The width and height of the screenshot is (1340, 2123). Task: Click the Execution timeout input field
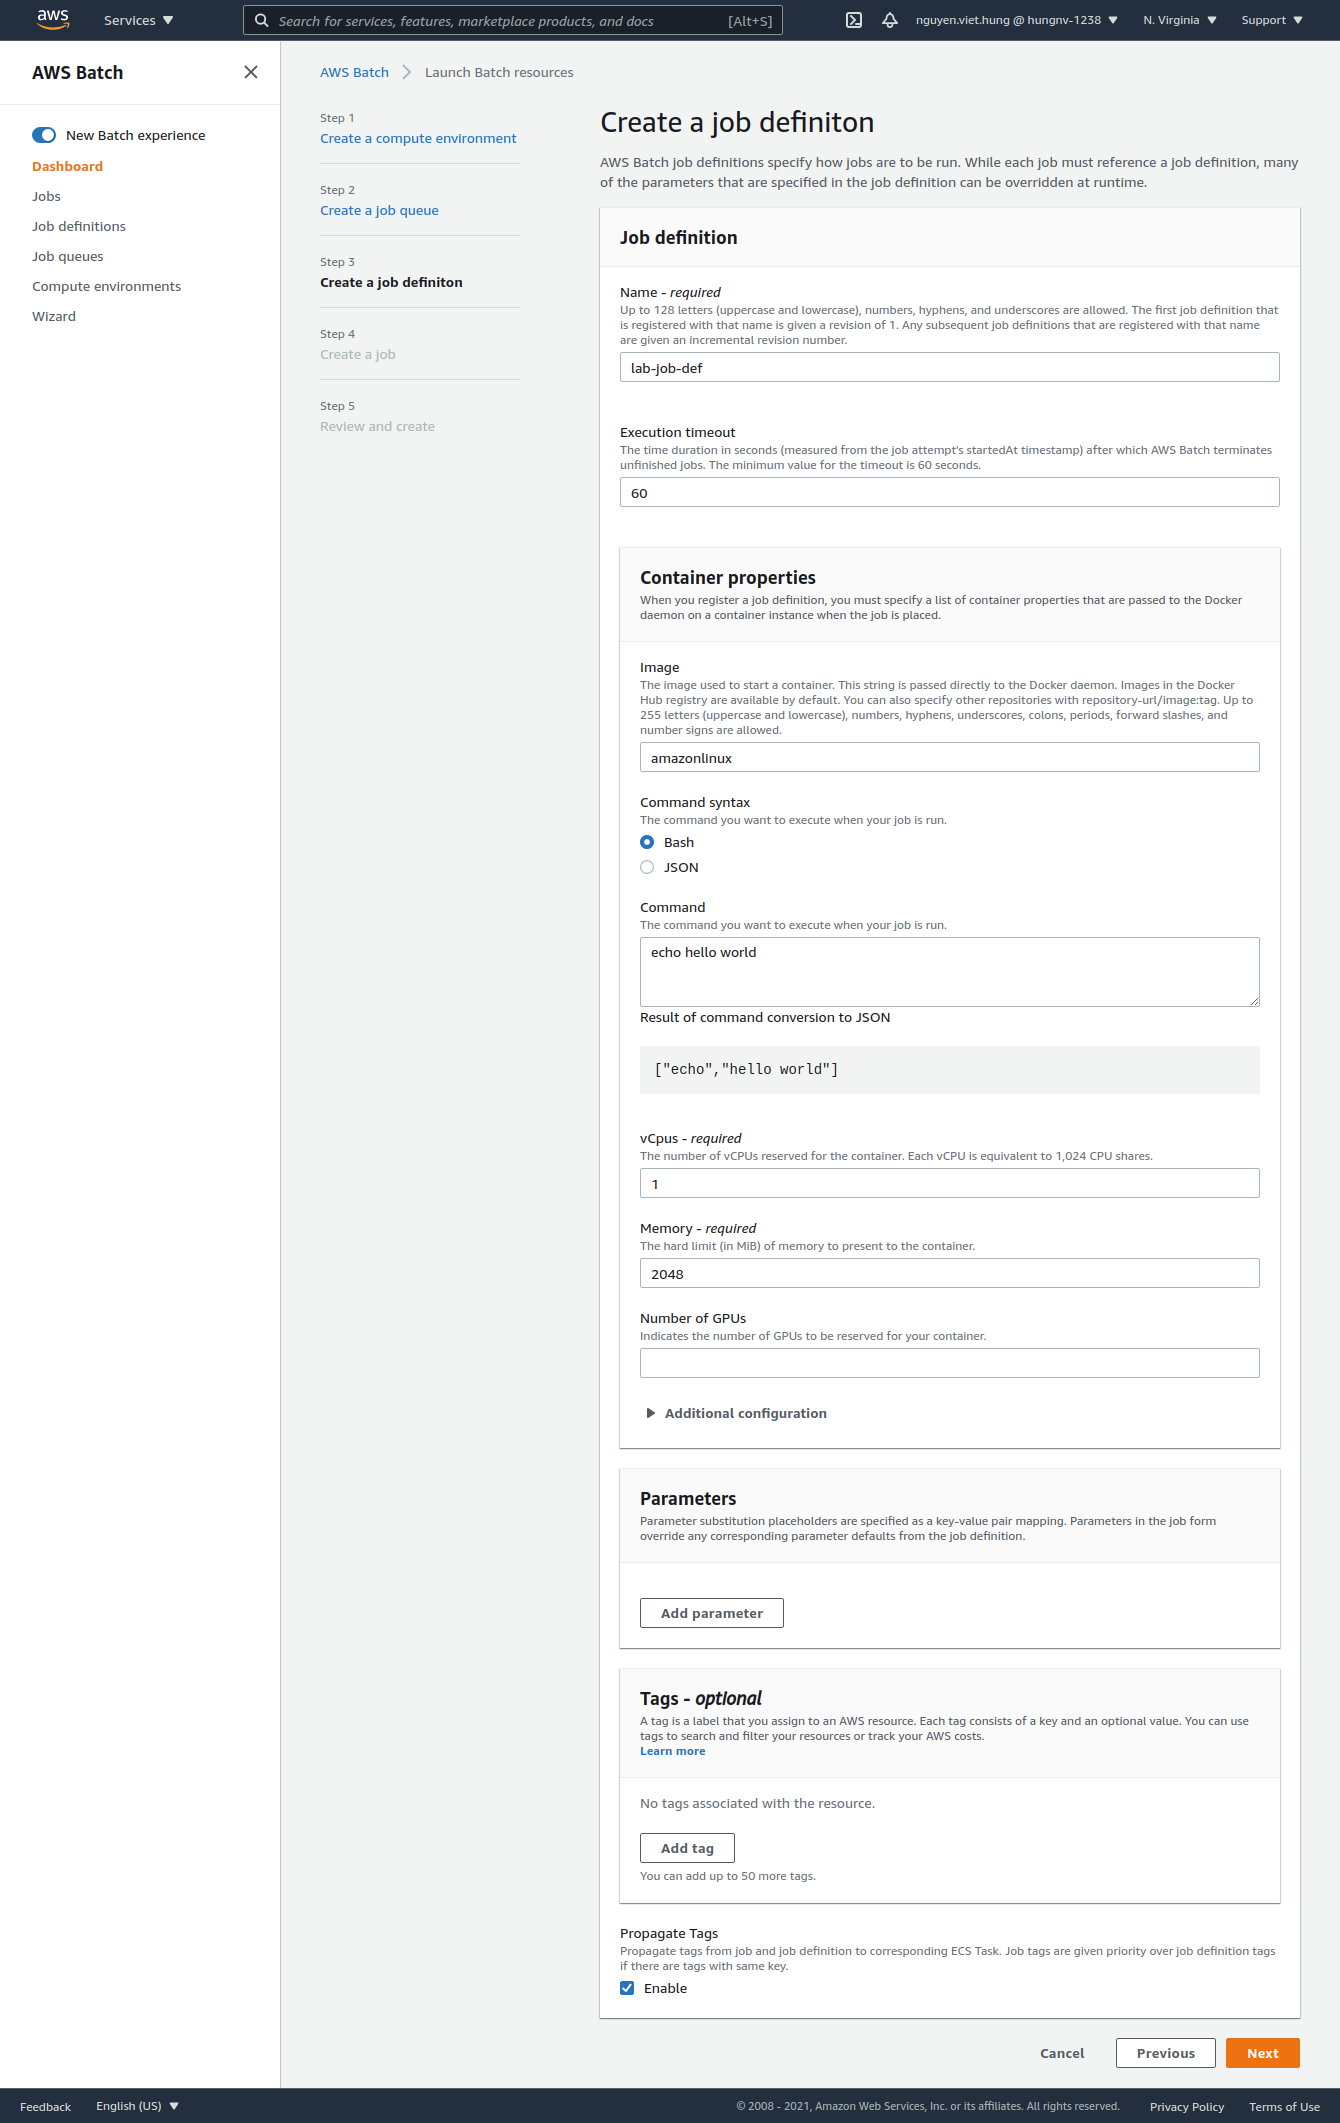(948, 492)
